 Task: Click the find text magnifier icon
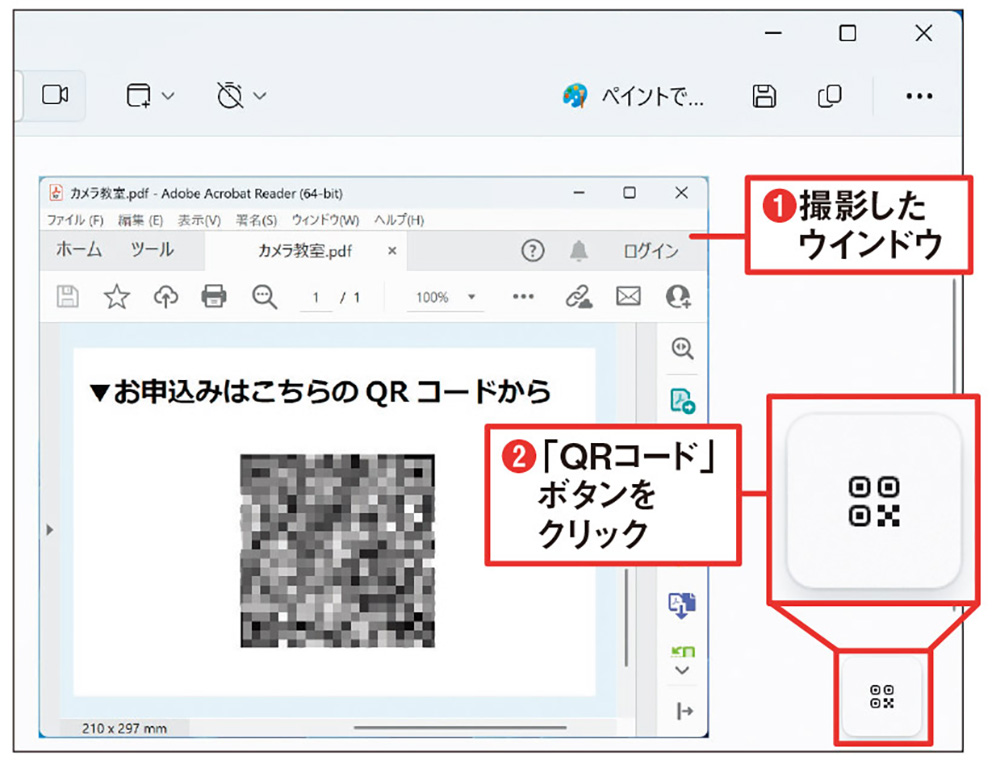pyautogui.click(x=264, y=297)
